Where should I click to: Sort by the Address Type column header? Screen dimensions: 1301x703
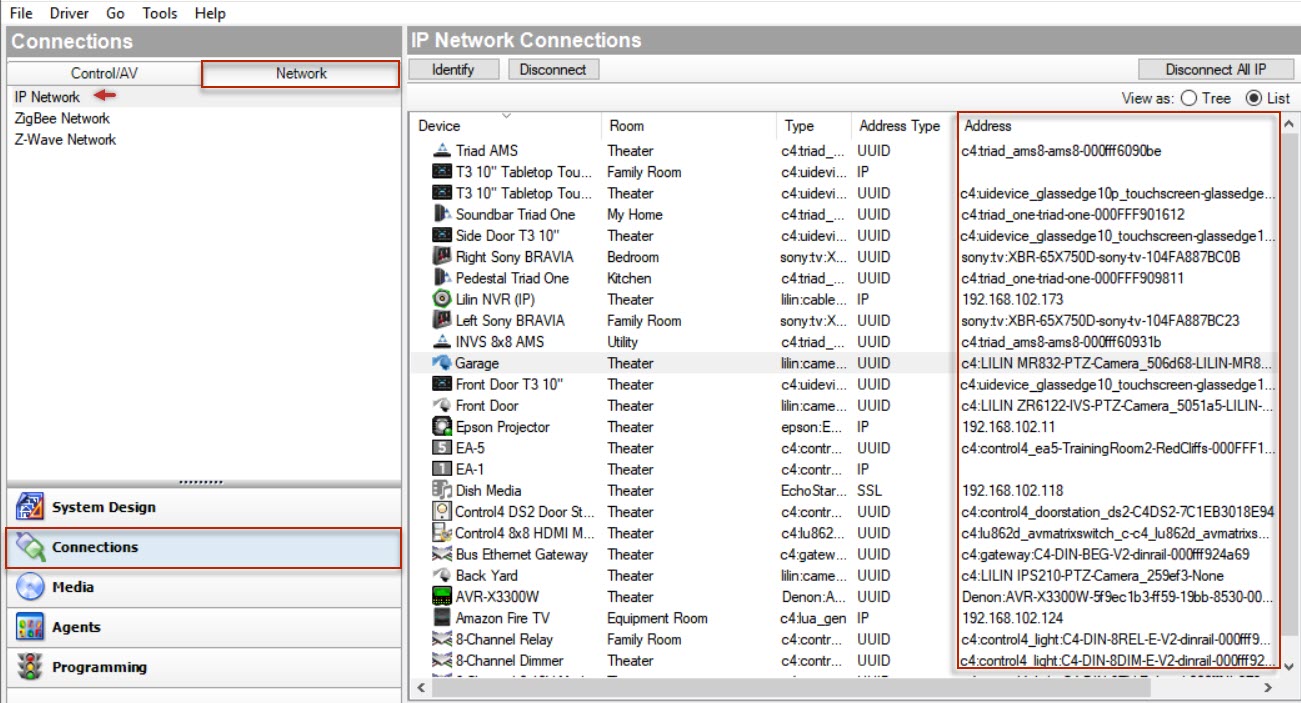[x=902, y=126]
